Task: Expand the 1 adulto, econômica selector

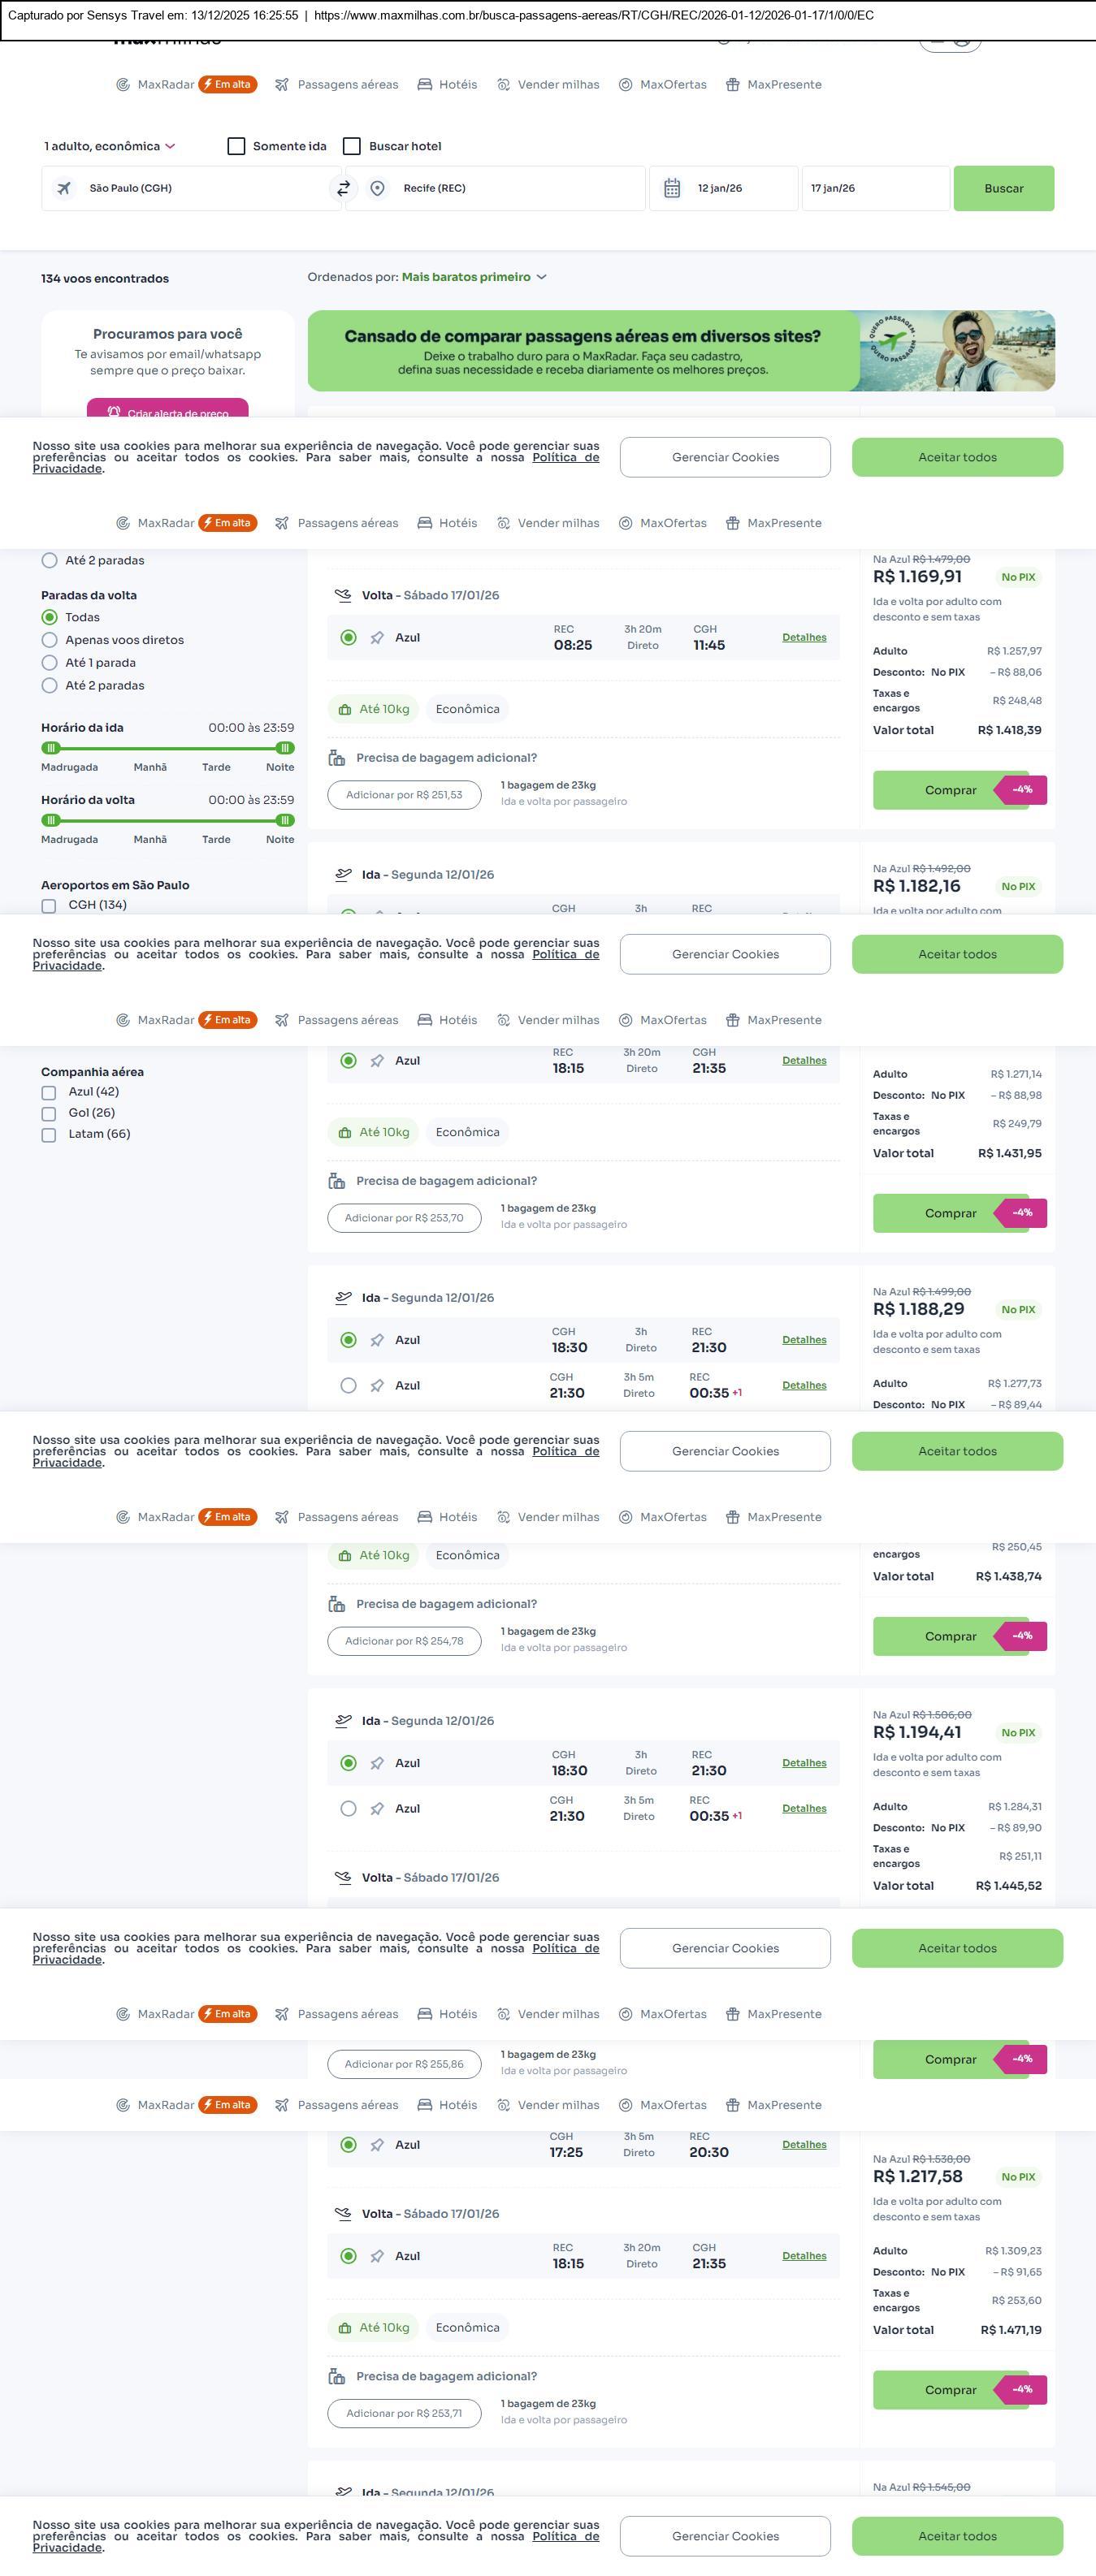Action: coord(109,146)
